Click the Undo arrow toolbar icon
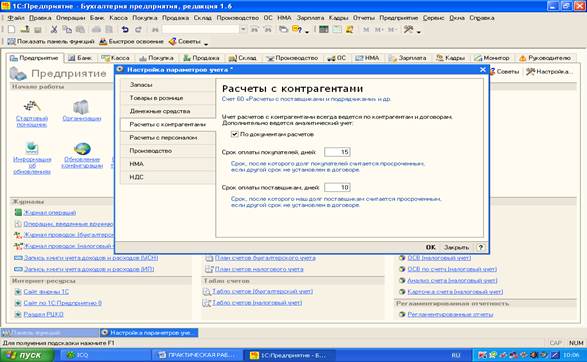The width and height of the screenshot is (587, 362). 125,29
